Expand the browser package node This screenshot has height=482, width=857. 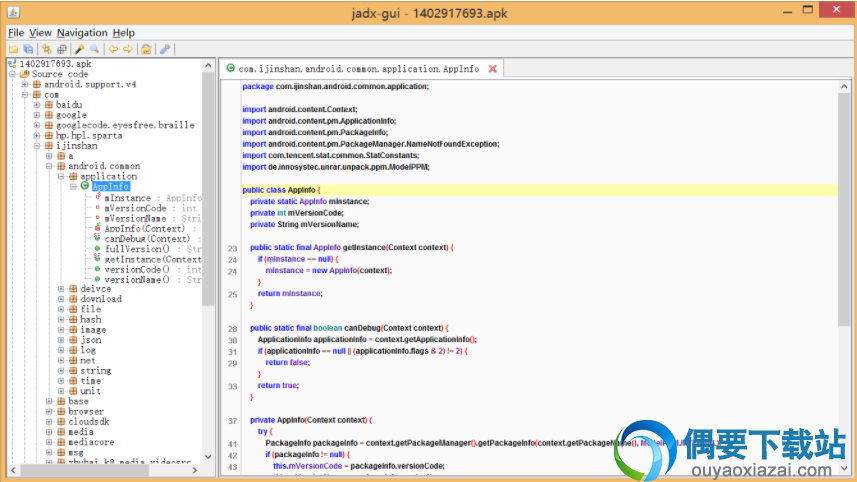pos(49,412)
